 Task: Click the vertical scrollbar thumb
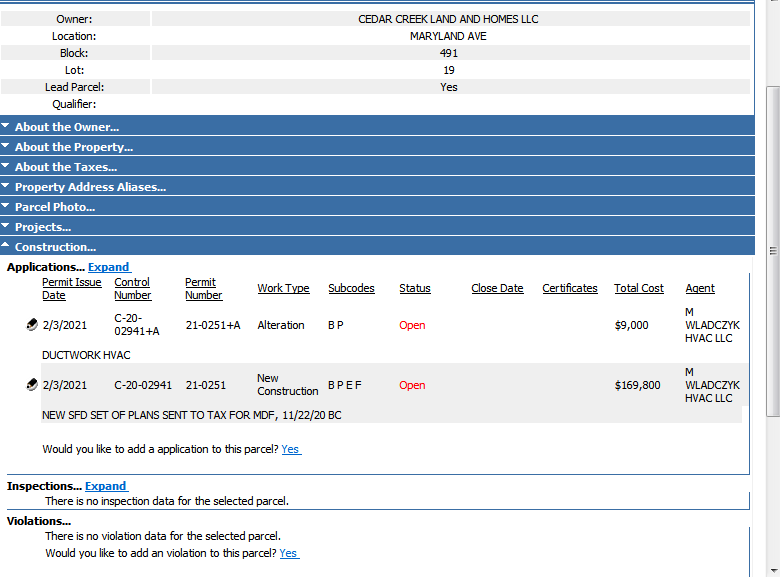773,251
